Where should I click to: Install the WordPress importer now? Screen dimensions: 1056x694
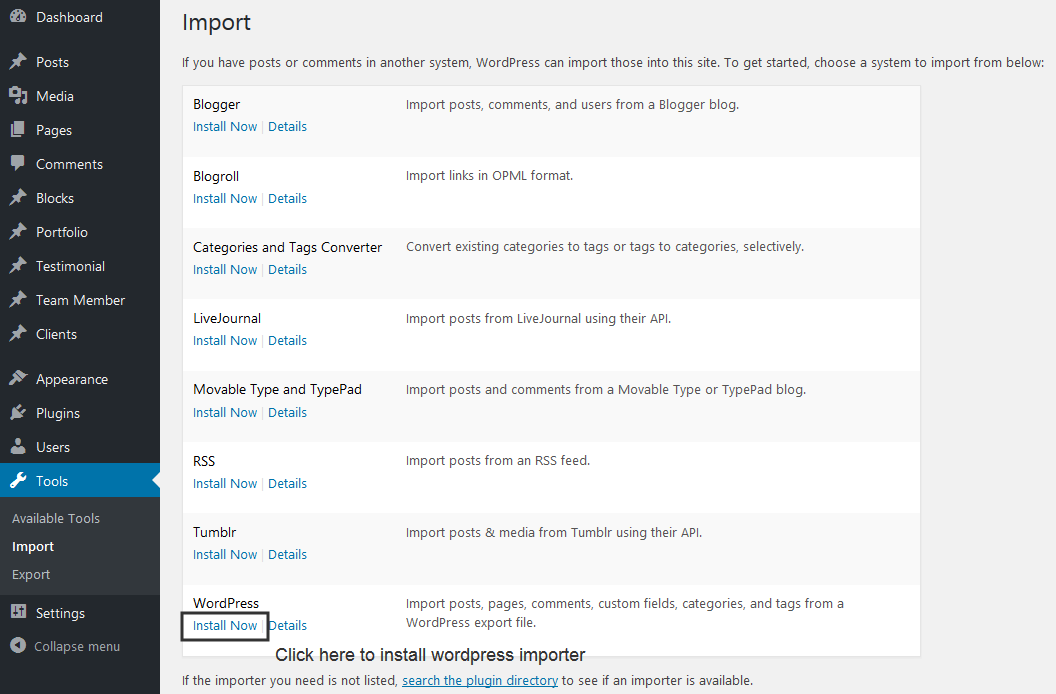[225, 625]
